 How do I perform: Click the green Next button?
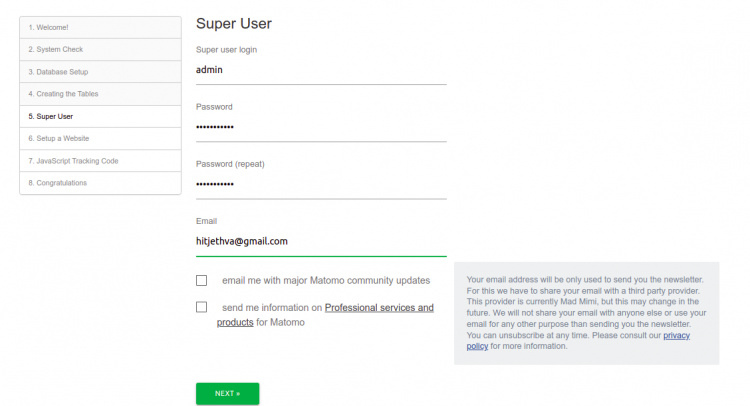[x=227, y=394]
